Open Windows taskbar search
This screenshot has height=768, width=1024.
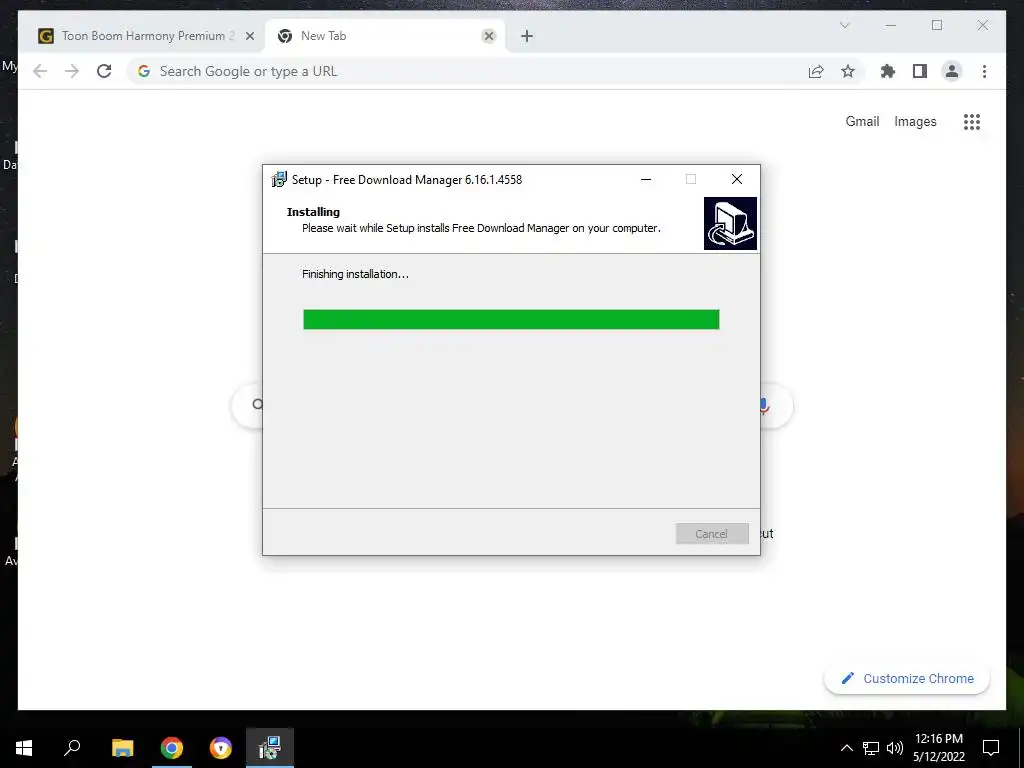[x=72, y=748]
